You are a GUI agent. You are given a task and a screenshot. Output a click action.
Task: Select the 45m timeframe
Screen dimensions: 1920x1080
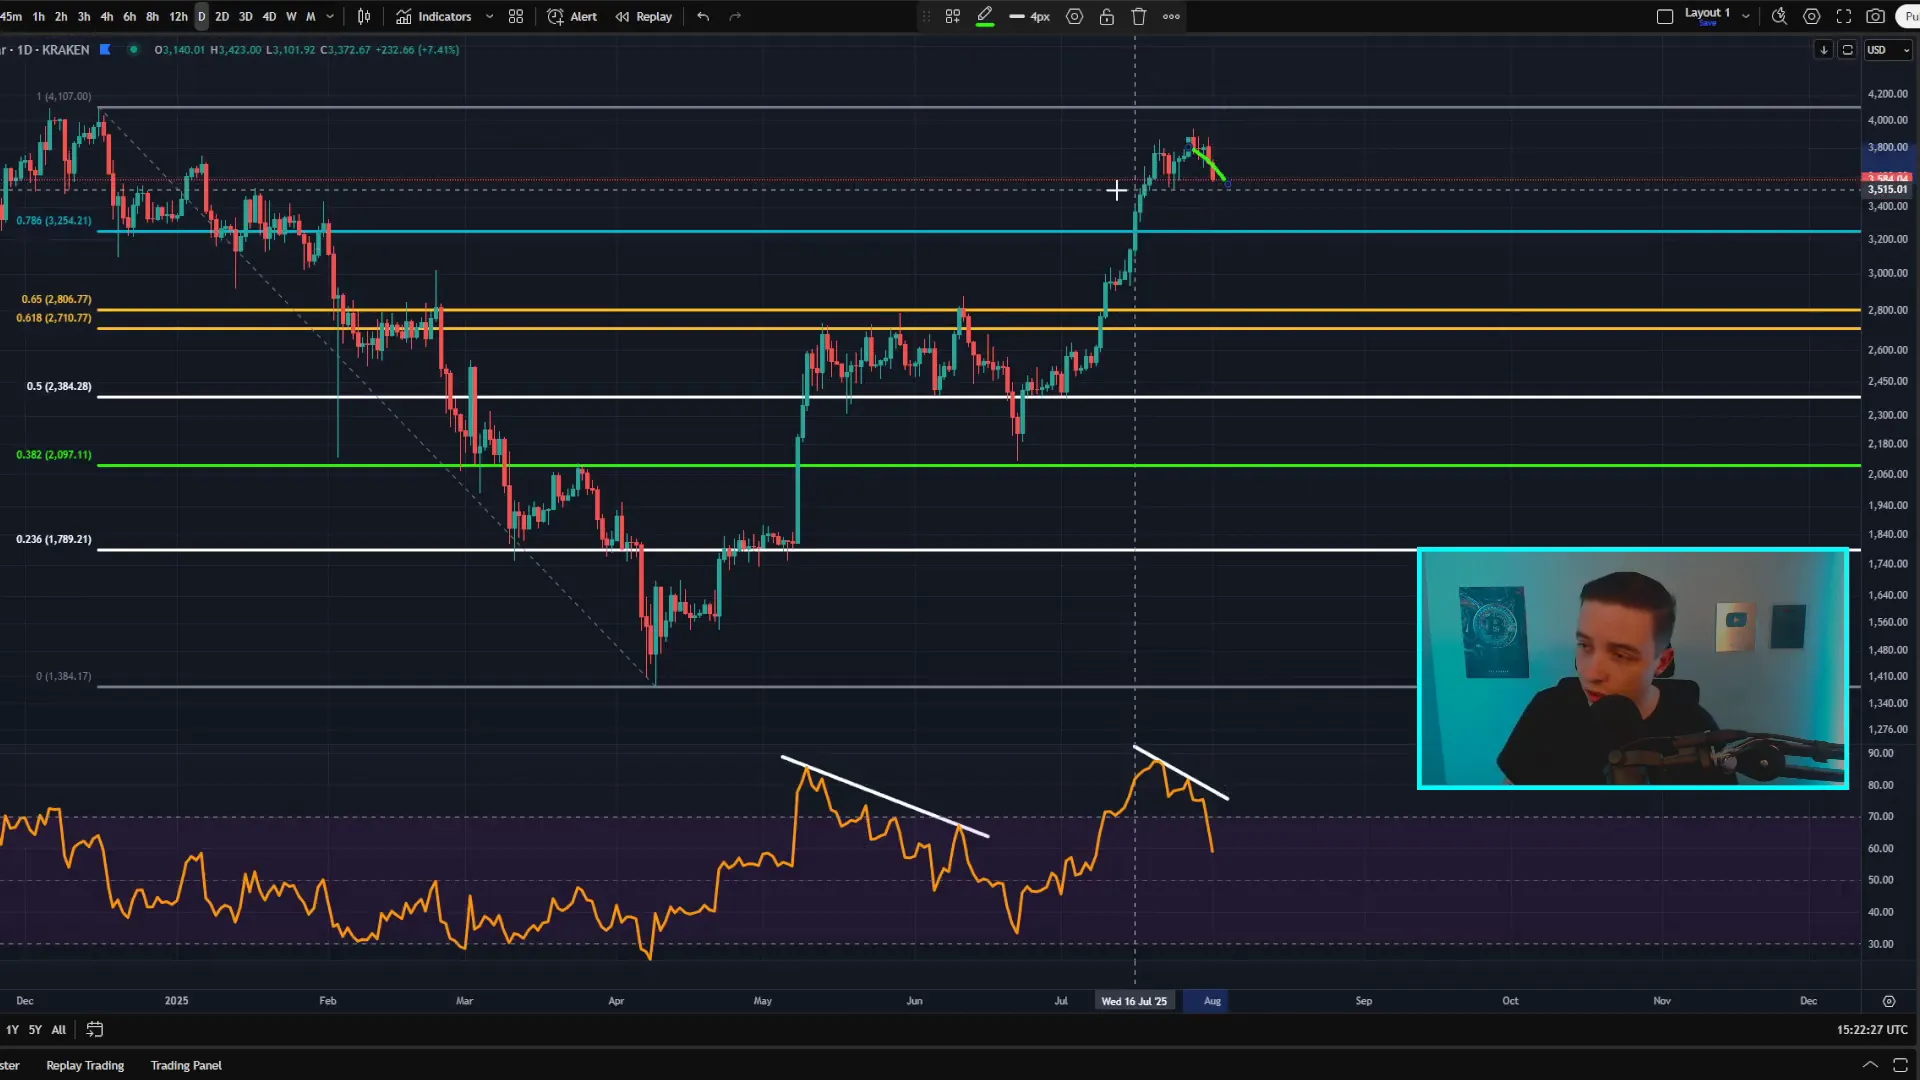tap(11, 17)
